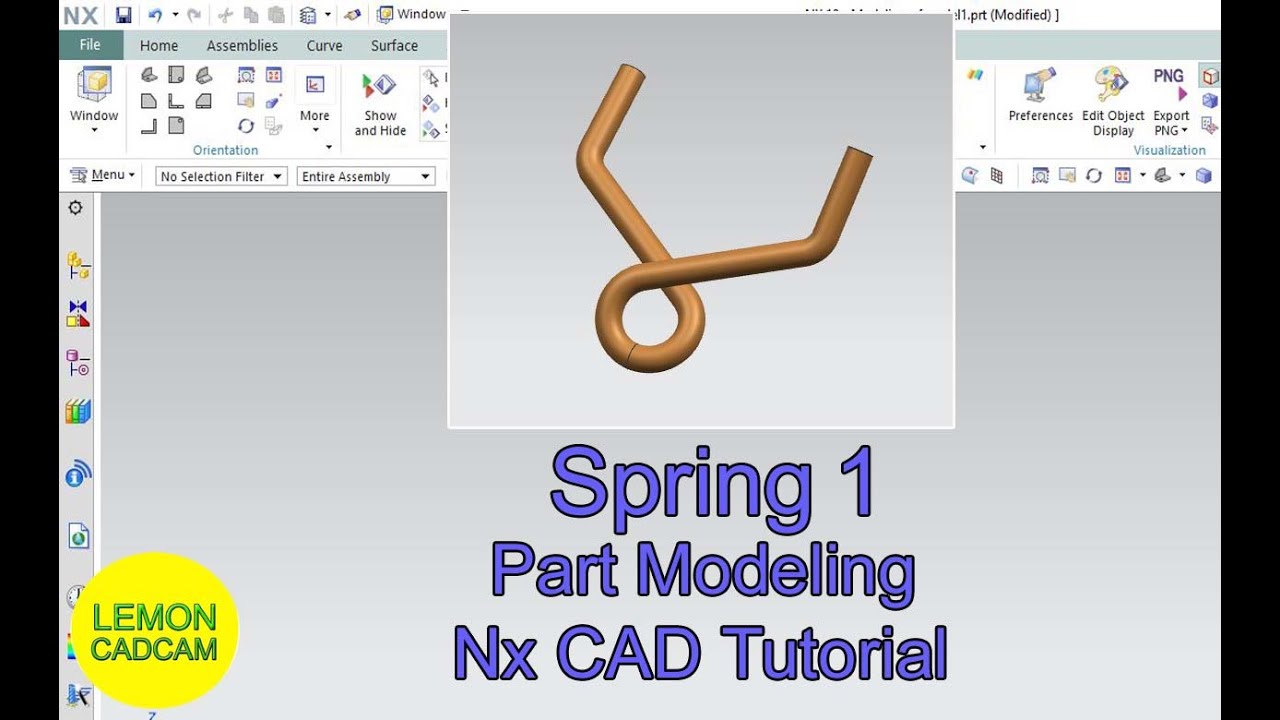Image resolution: width=1280 pixels, height=720 pixels.
Task: Open the Window orientation layout button
Action: pos(94,98)
